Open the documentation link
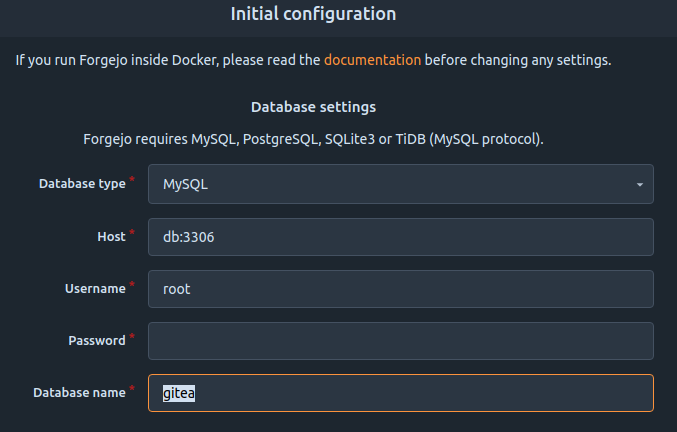Viewport: 677px width, 432px height. tap(372, 60)
